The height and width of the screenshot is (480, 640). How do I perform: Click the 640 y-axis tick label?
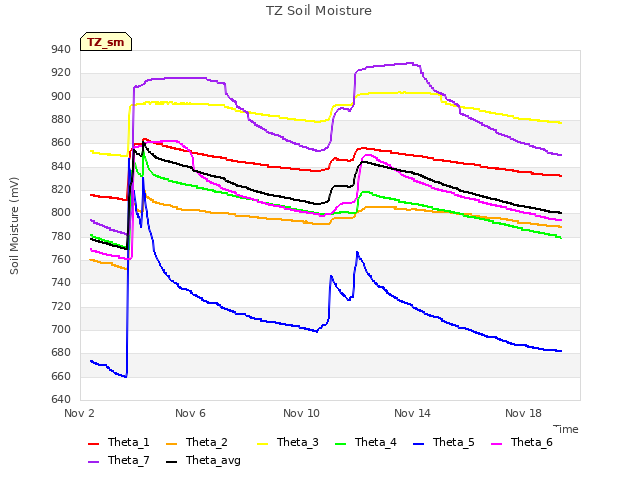[x=61, y=399]
